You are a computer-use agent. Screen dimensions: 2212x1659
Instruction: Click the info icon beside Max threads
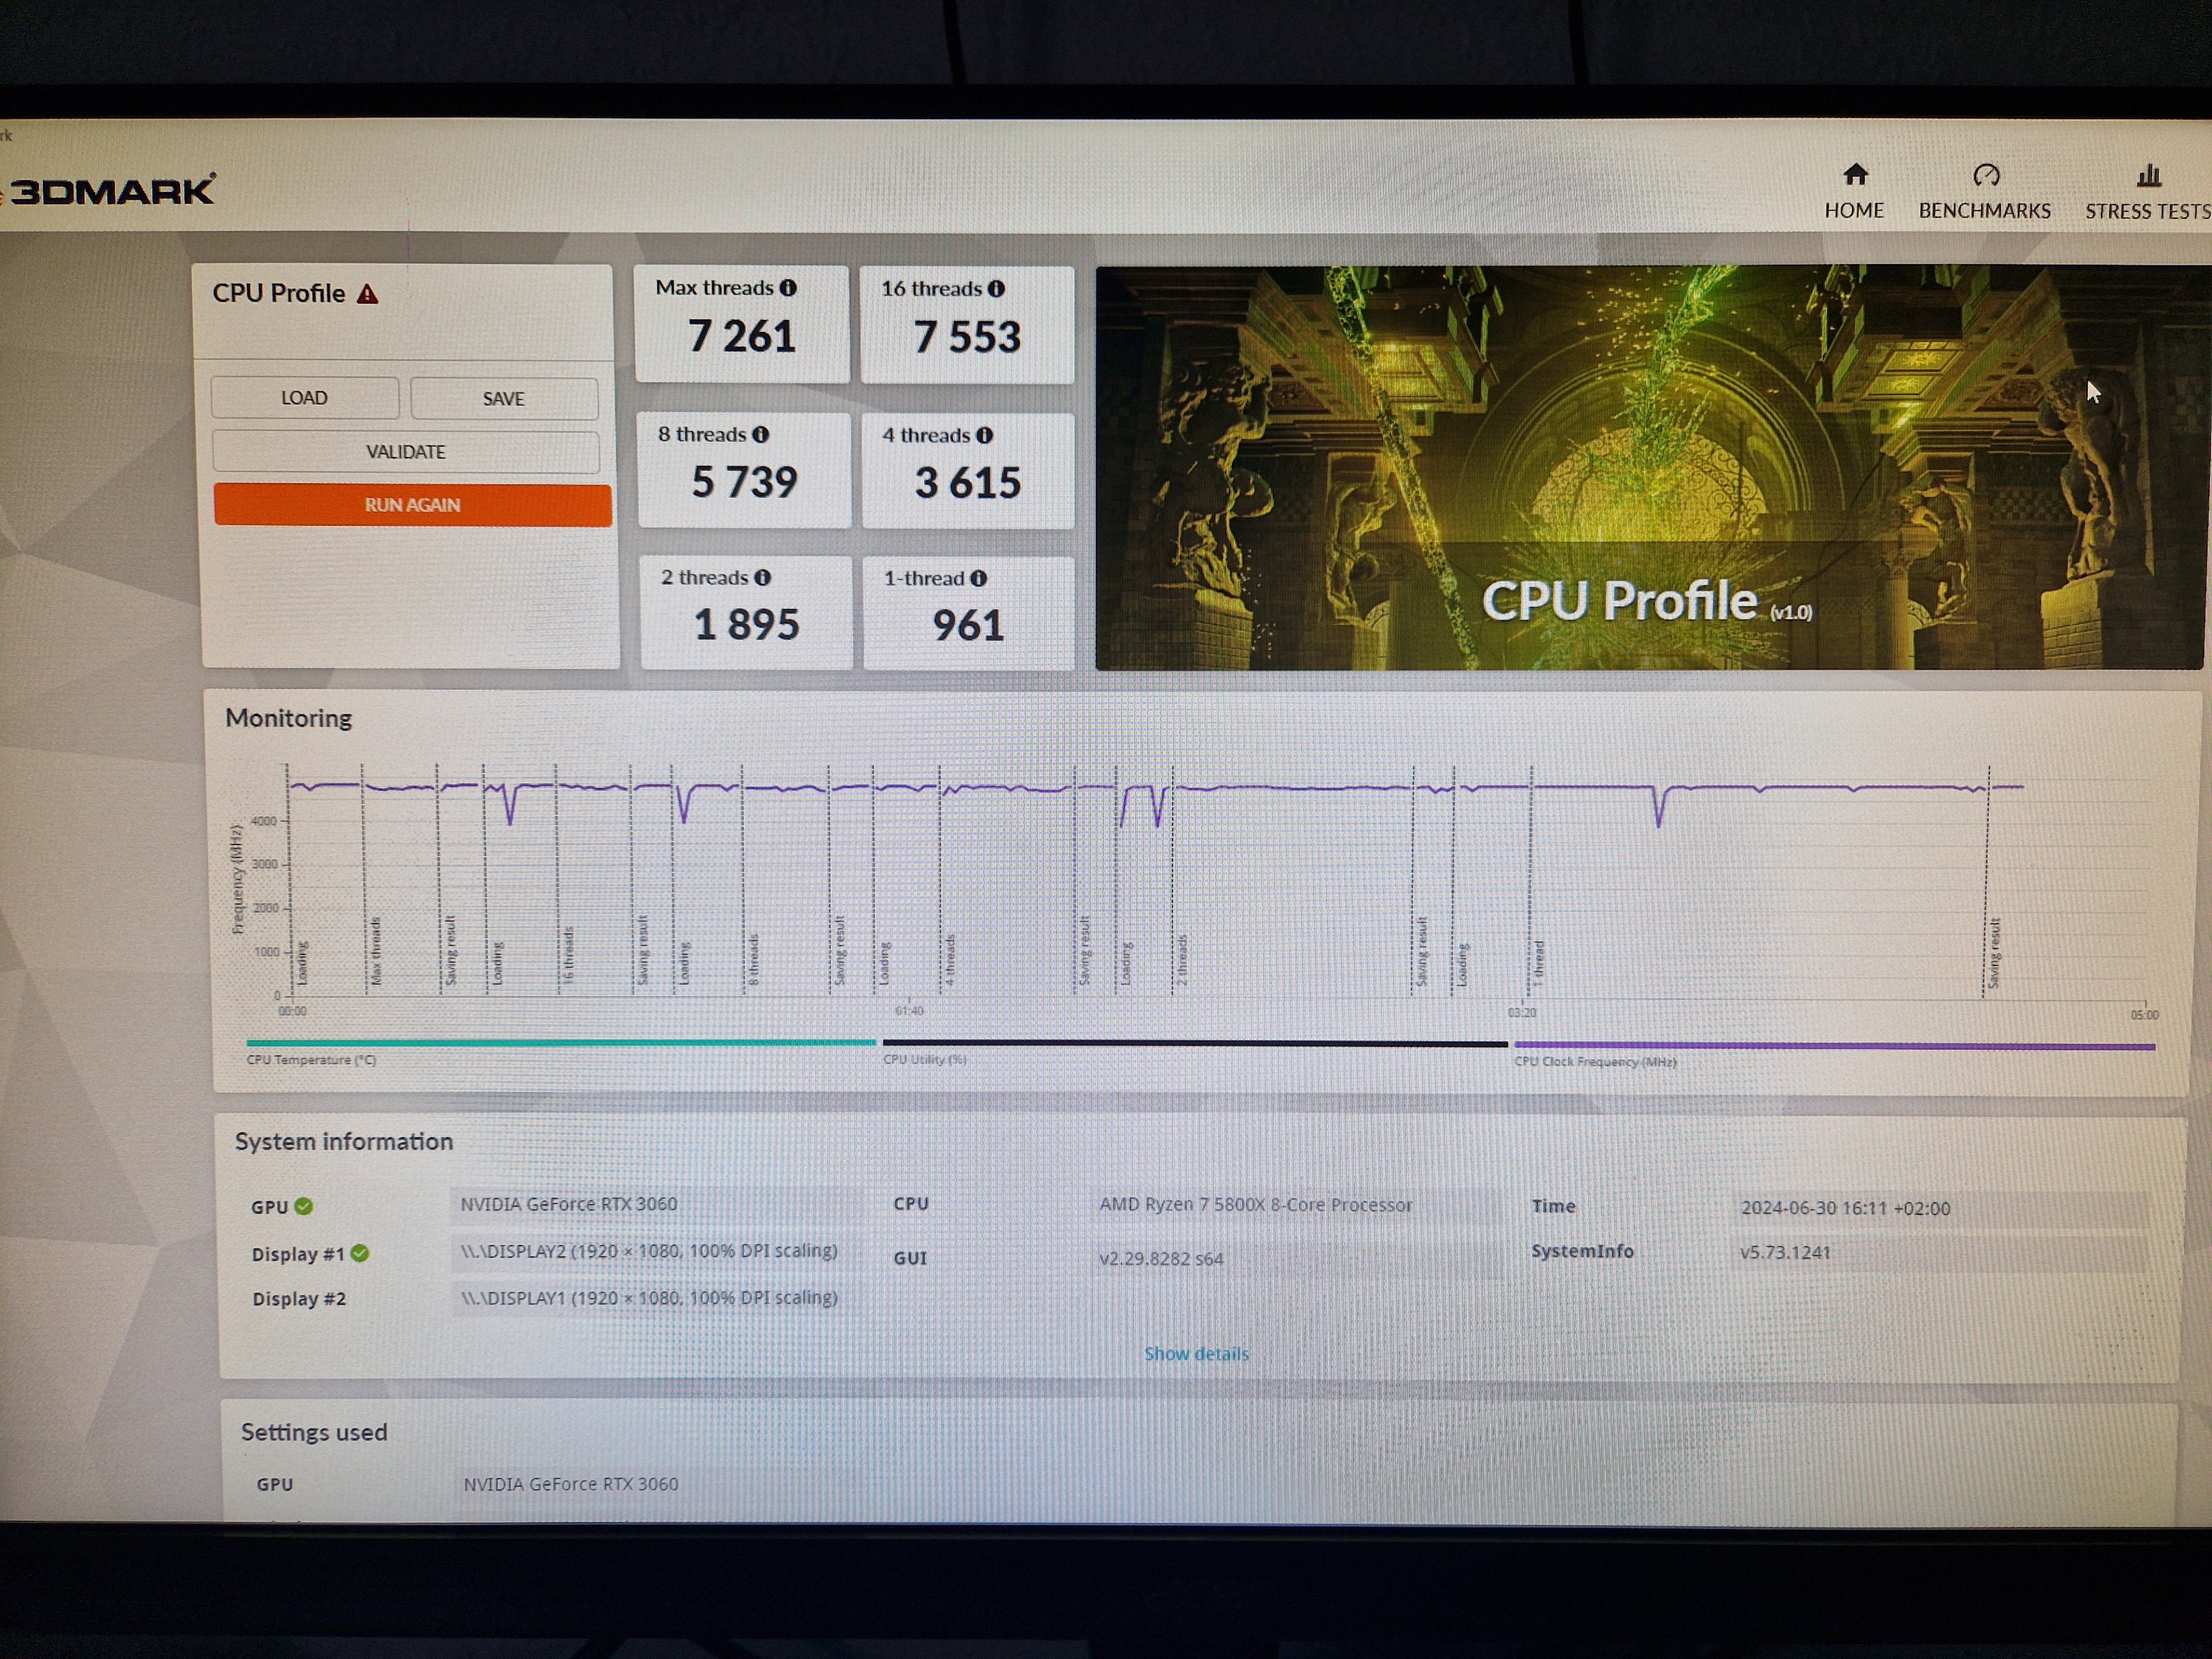788,288
